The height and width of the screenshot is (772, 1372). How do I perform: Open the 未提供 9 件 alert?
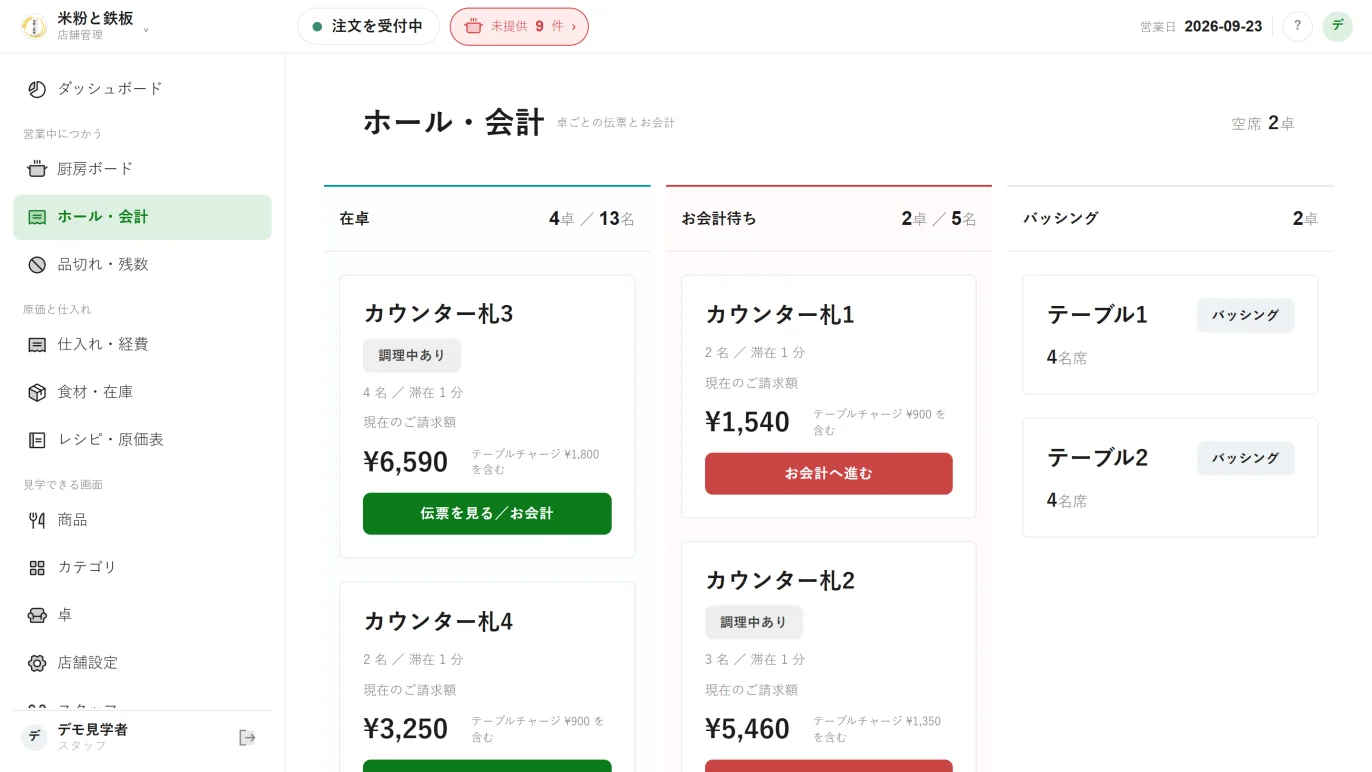click(x=519, y=27)
